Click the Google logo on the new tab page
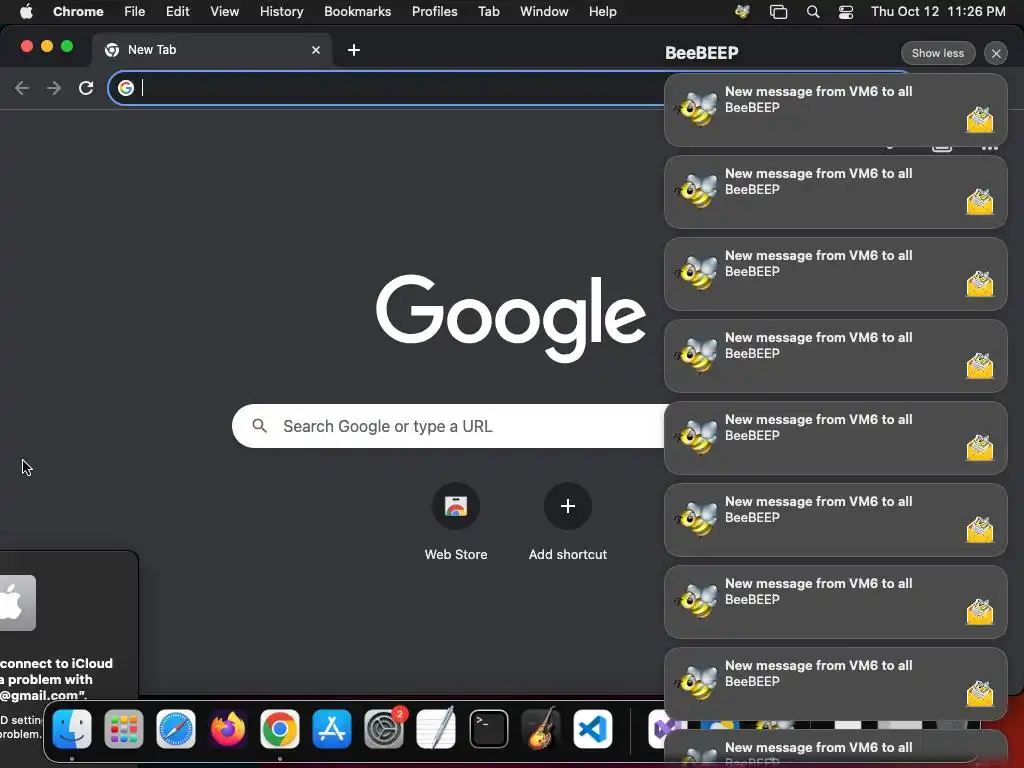The width and height of the screenshot is (1024, 768). (x=511, y=318)
